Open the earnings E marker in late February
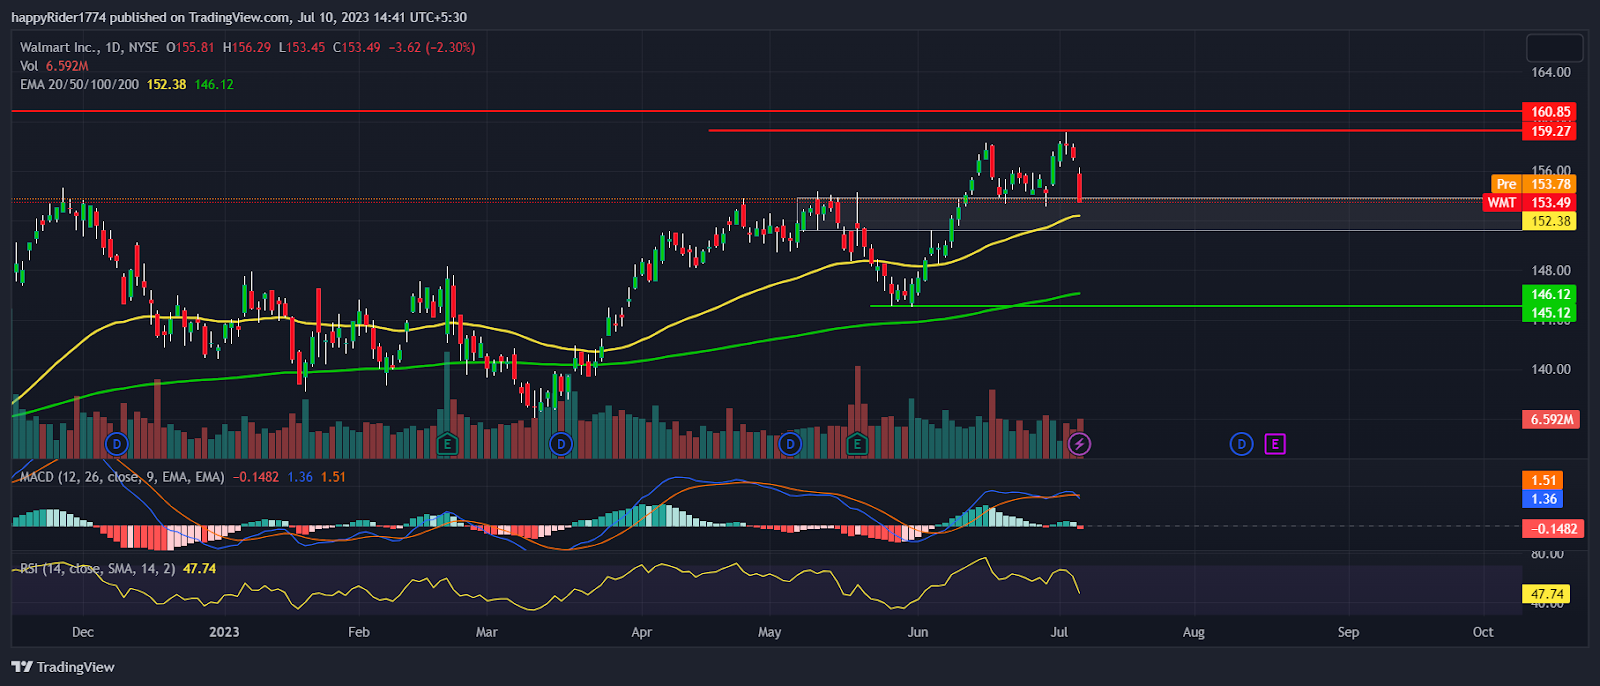1600x686 pixels. pos(447,443)
